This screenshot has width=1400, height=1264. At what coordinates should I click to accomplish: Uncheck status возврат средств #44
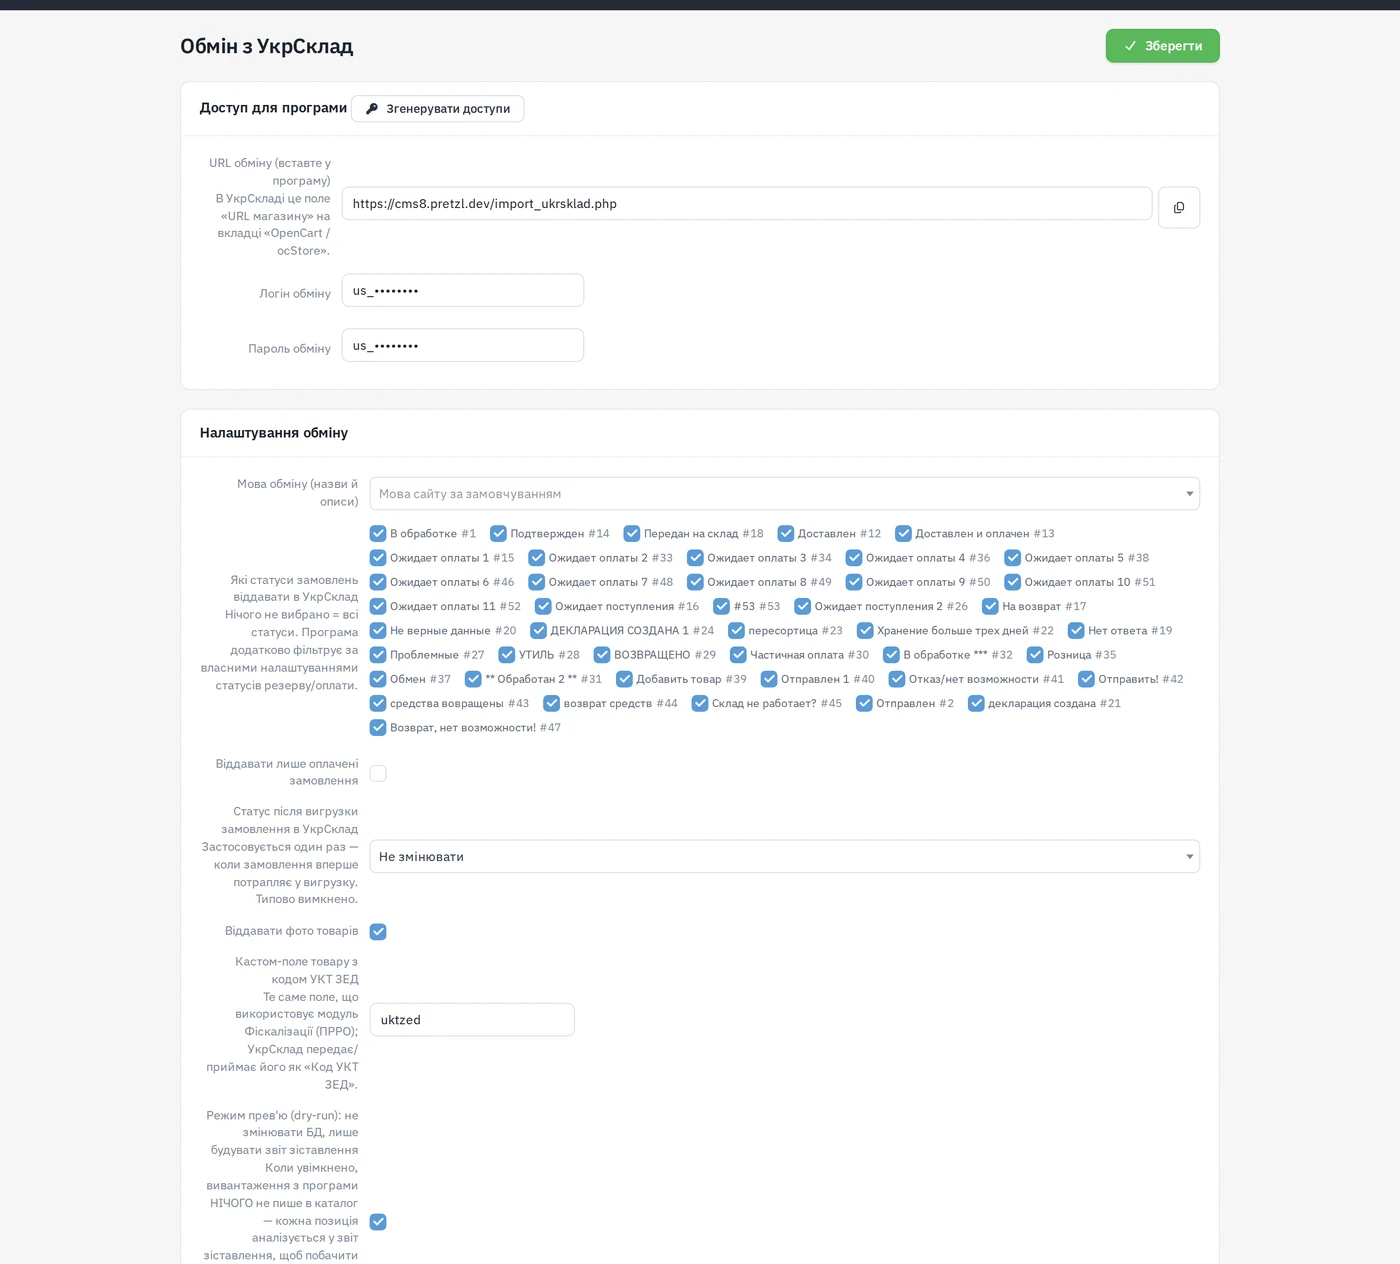click(x=551, y=703)
